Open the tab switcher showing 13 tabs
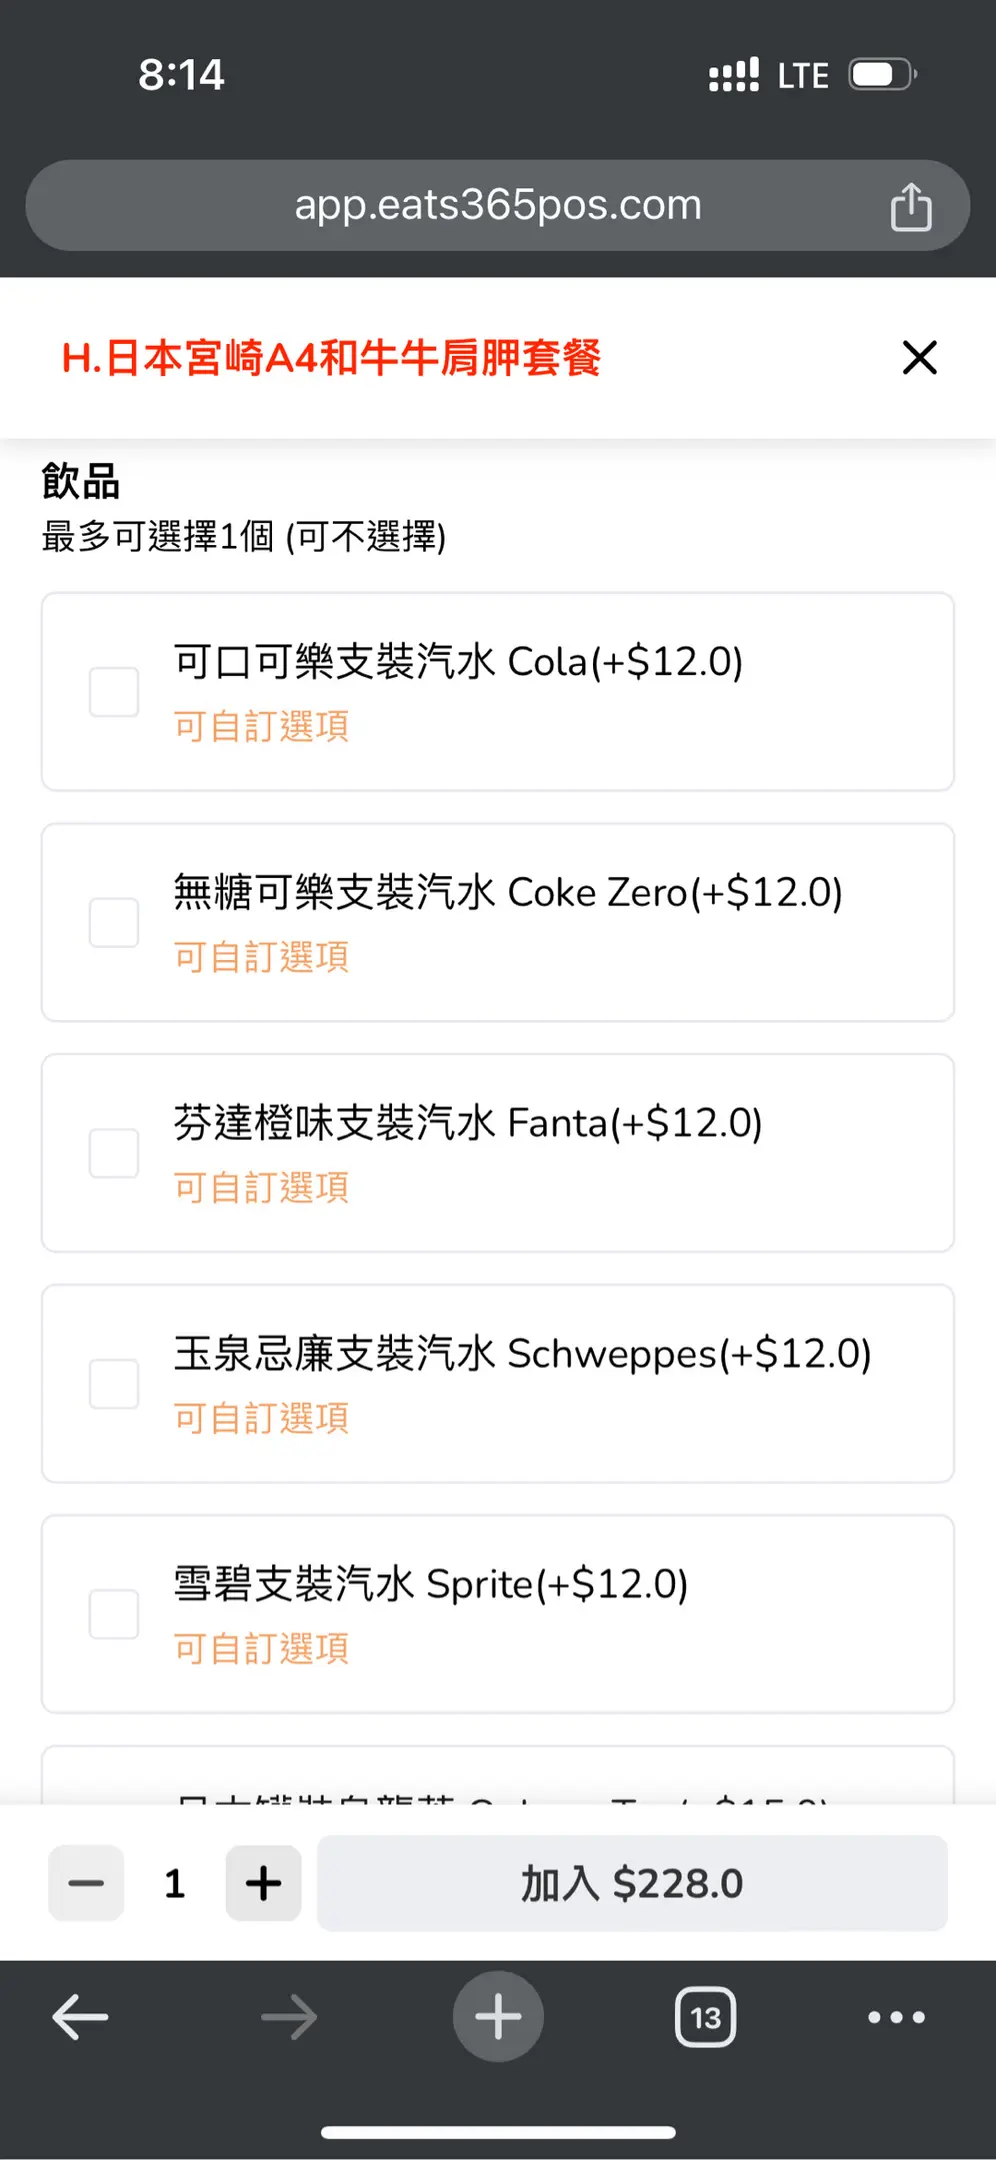This screenshot has height=2160, width=996. click(705, 2017)
